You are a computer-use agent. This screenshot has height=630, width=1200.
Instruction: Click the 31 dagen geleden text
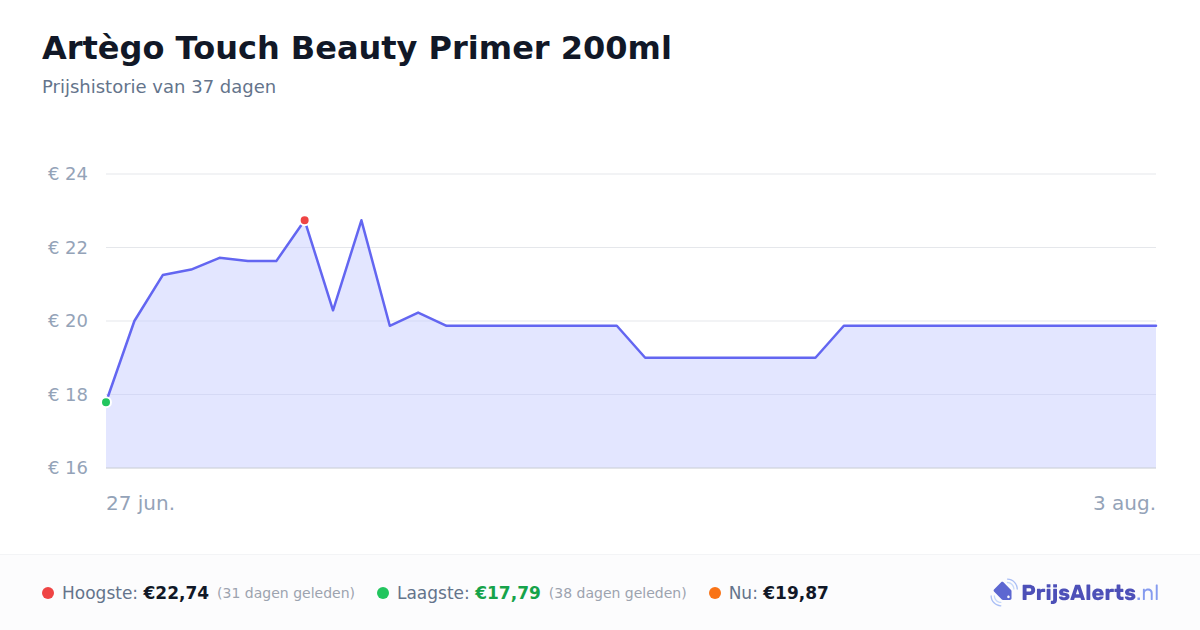point(286,593)
